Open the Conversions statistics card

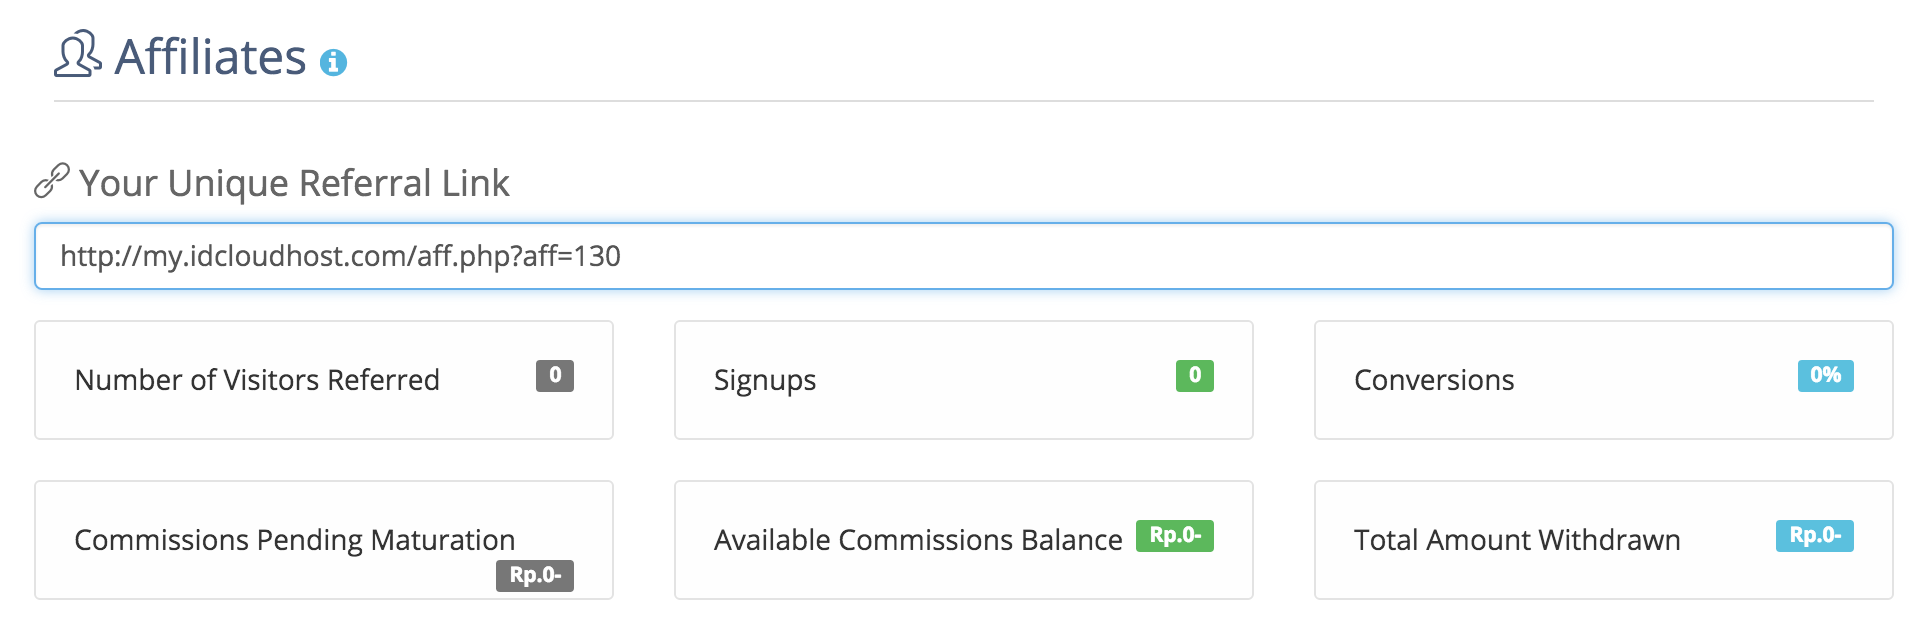point(1603,380)
